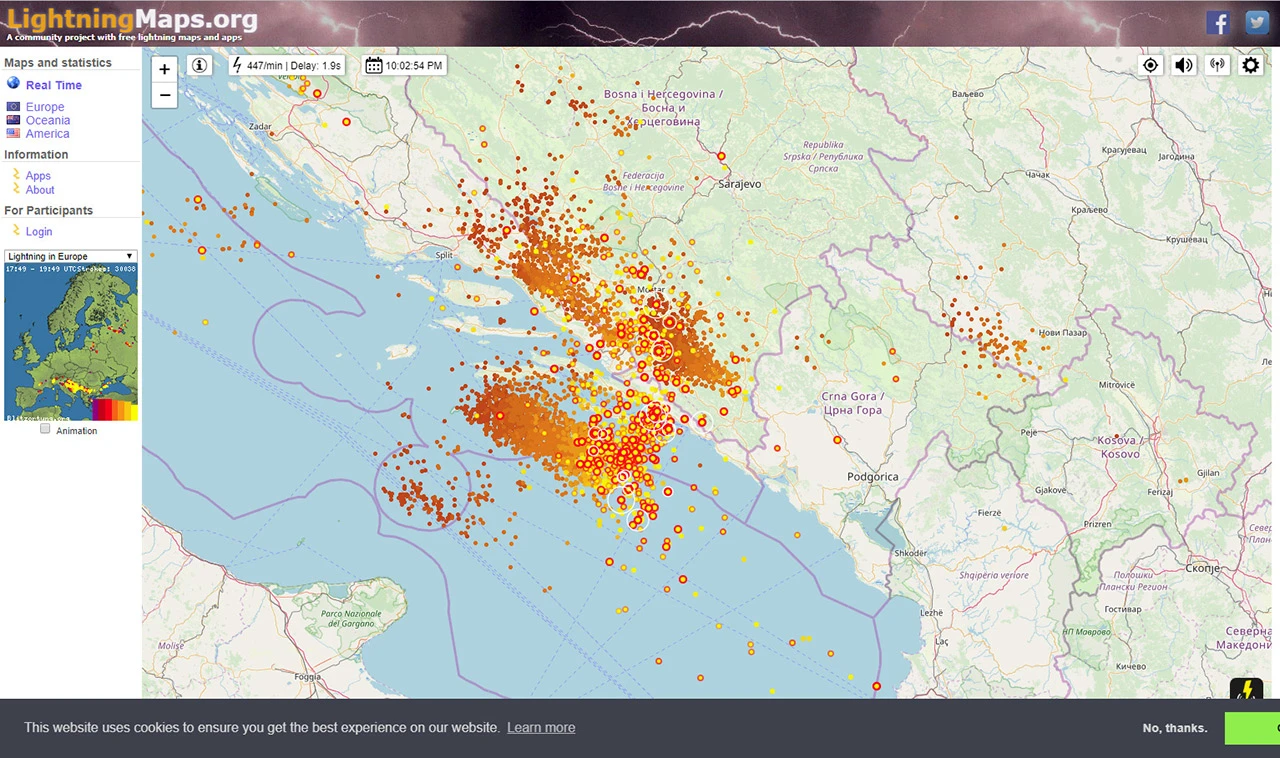This screenshot has width=1280, height=758.
Task: Open the time selector showing 10:02:54 PM
Action: click(403, 66)
